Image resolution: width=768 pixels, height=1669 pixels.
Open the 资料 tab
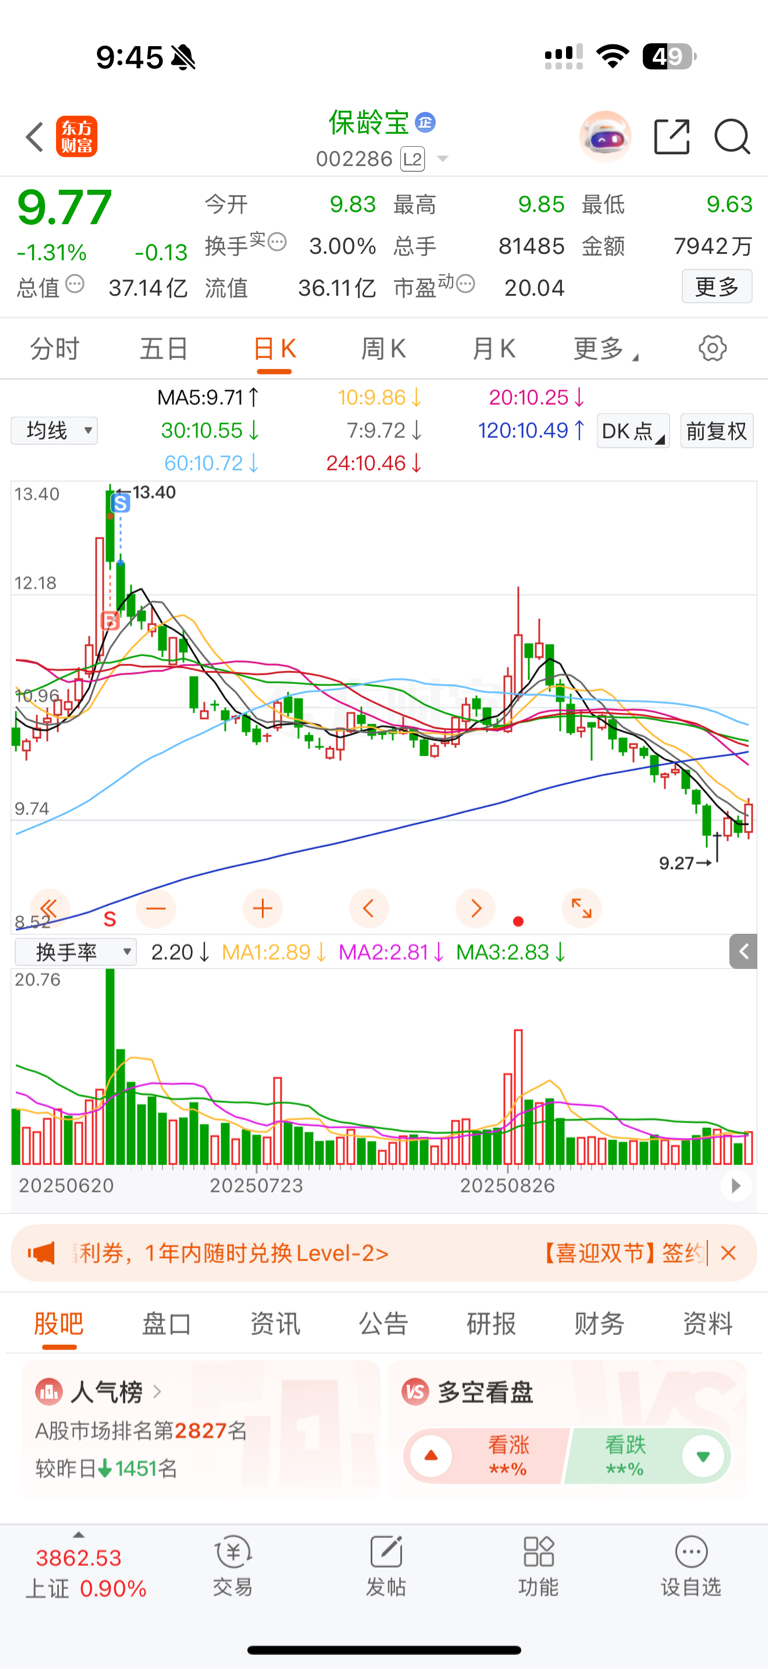tap(708, 1324)
